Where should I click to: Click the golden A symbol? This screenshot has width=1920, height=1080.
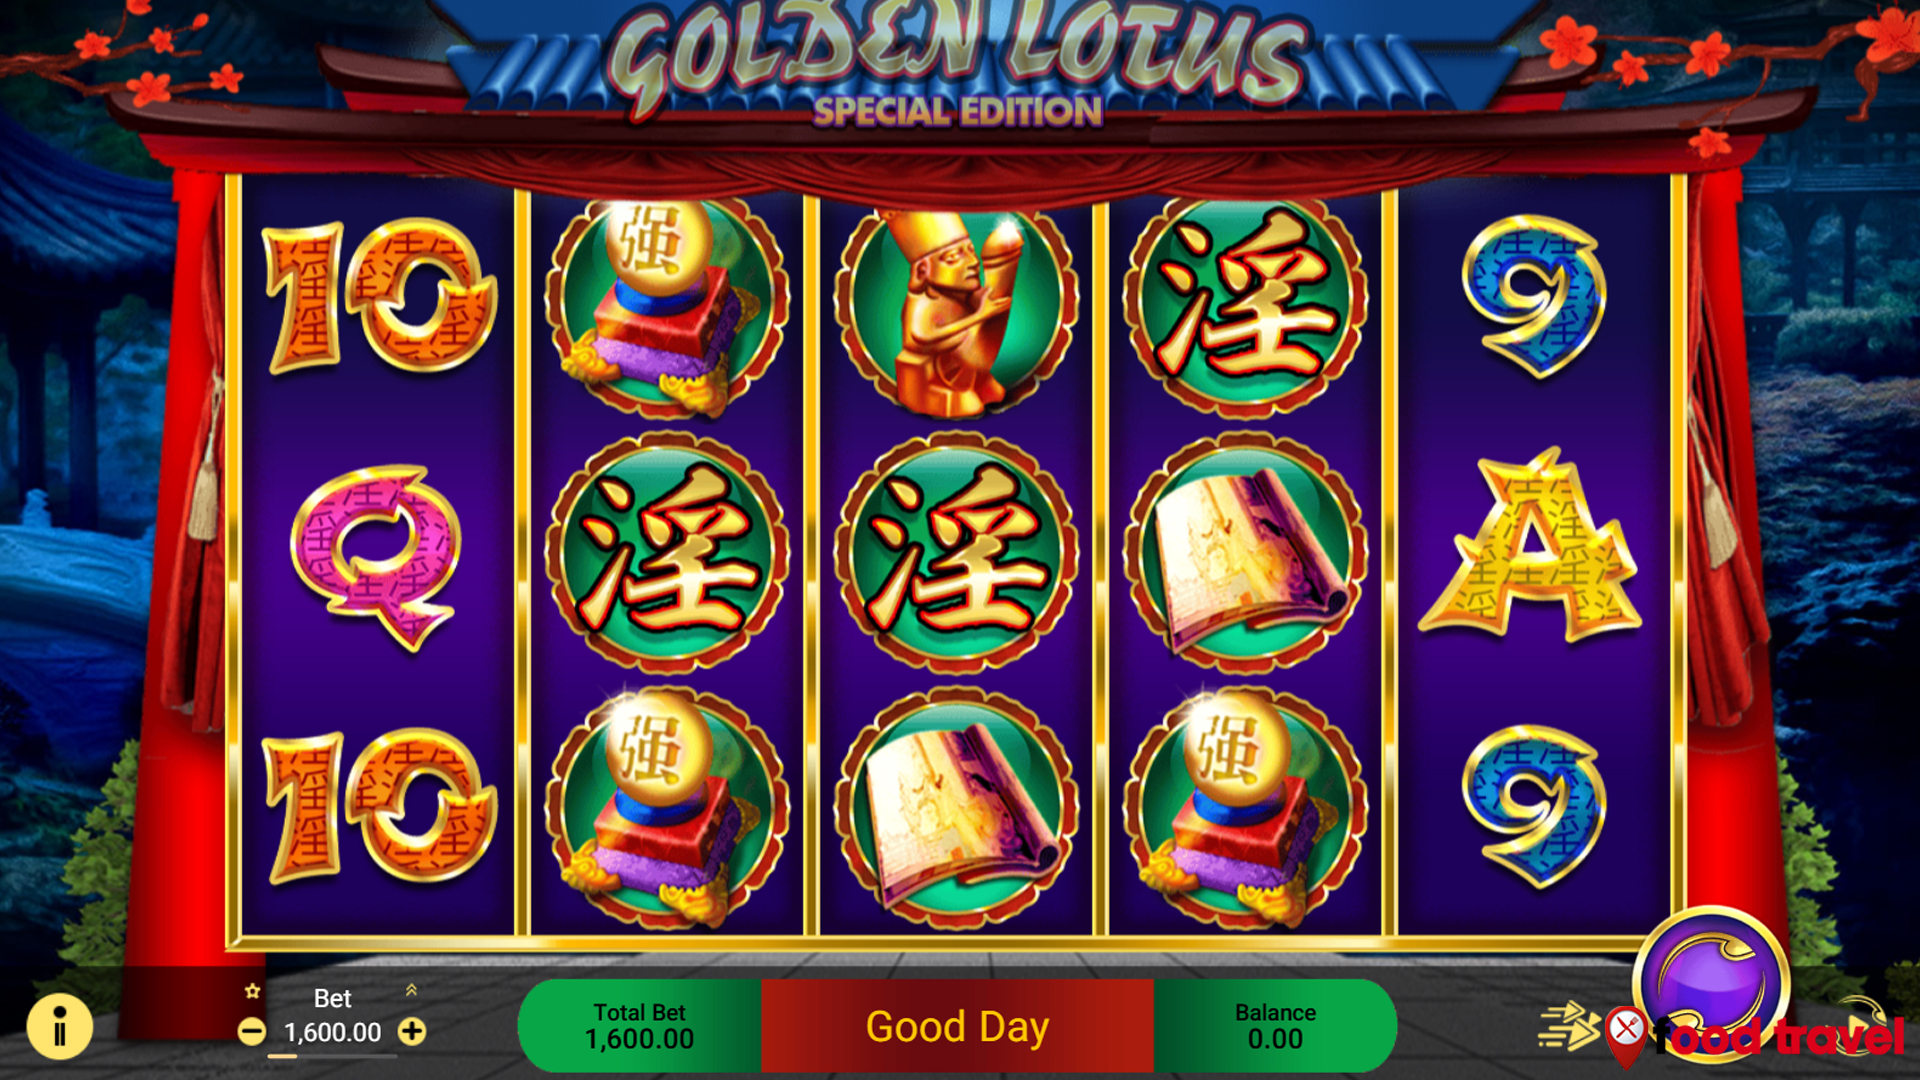[1530, 548]
